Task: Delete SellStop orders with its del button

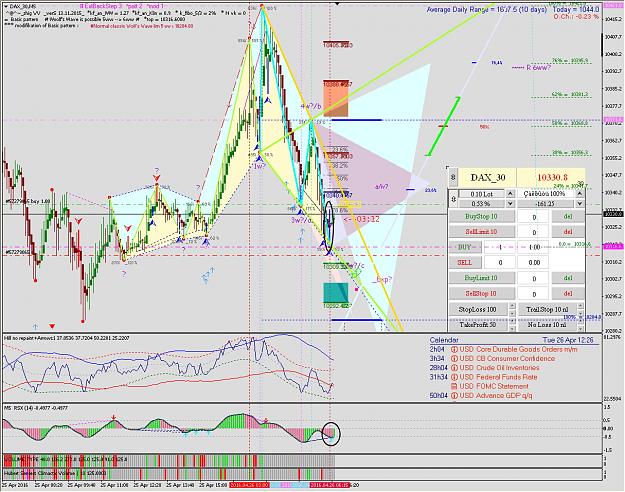Action: (x=568, y=293)
